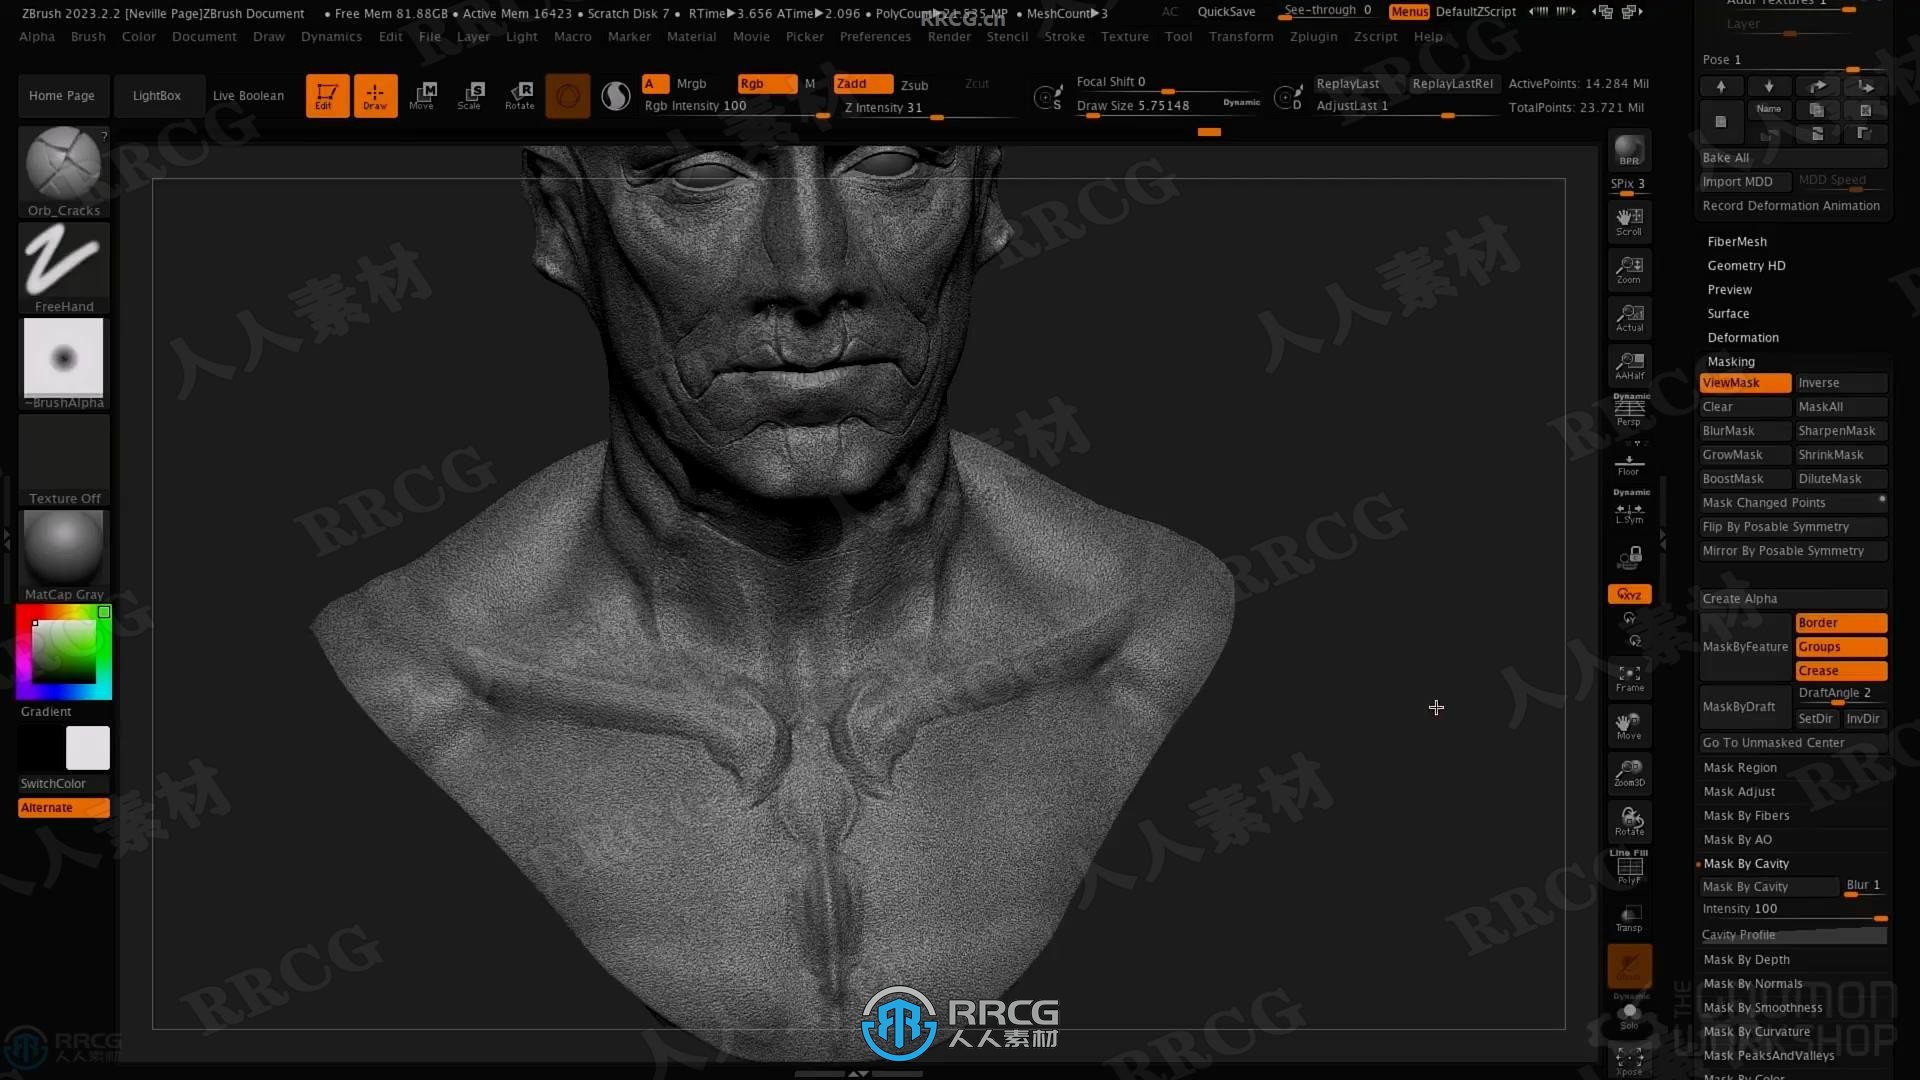This screenshot has height=1080, width=1920.
Task: Open the Brush menu
Action: 88,37
